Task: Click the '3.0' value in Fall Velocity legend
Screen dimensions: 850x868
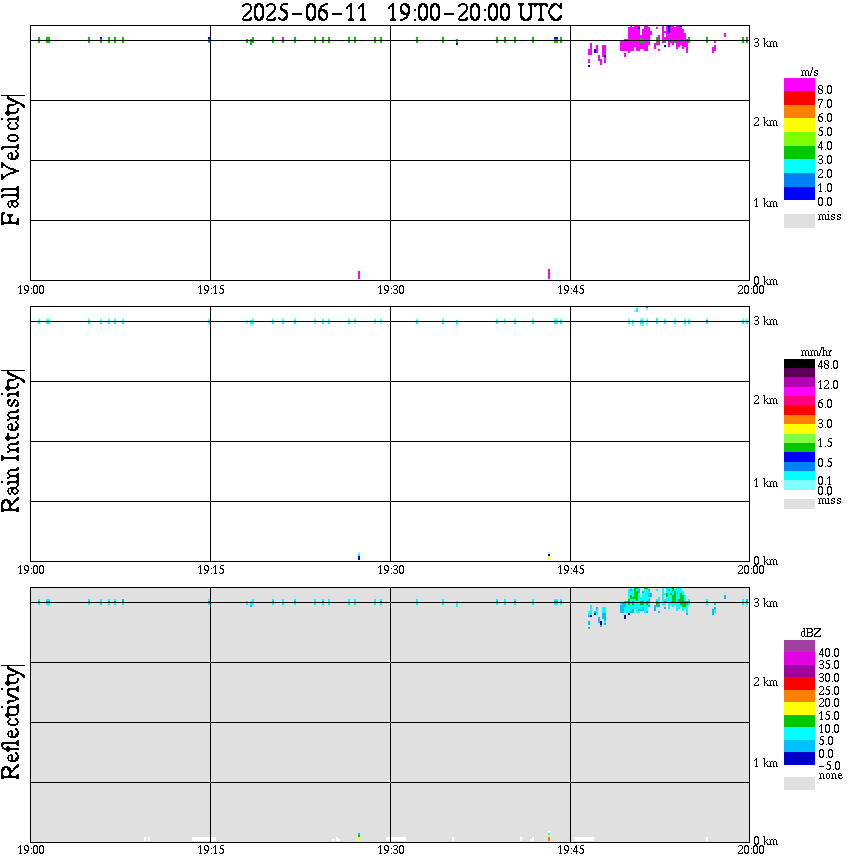Action: [825, 160]
